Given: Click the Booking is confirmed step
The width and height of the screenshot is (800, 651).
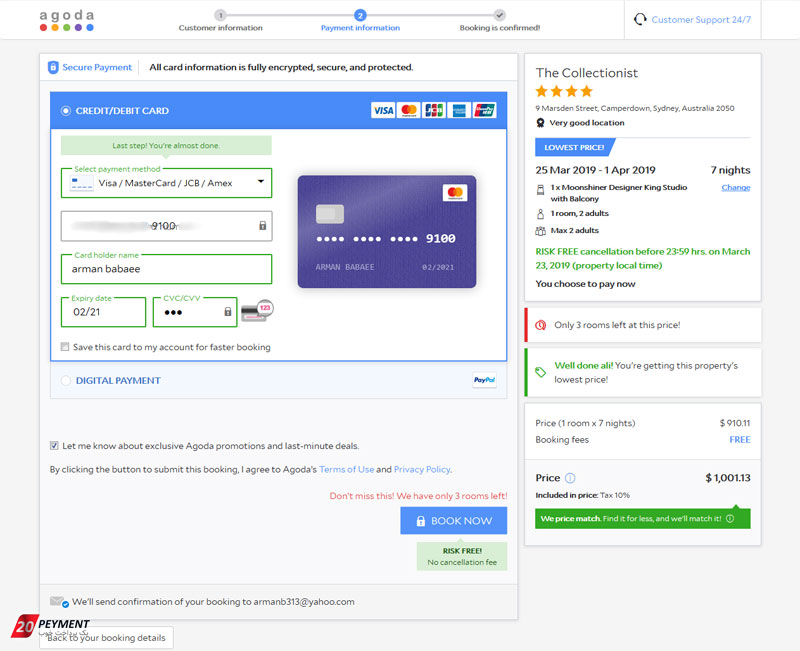Looking at the screenshot, I should (499, 21).
